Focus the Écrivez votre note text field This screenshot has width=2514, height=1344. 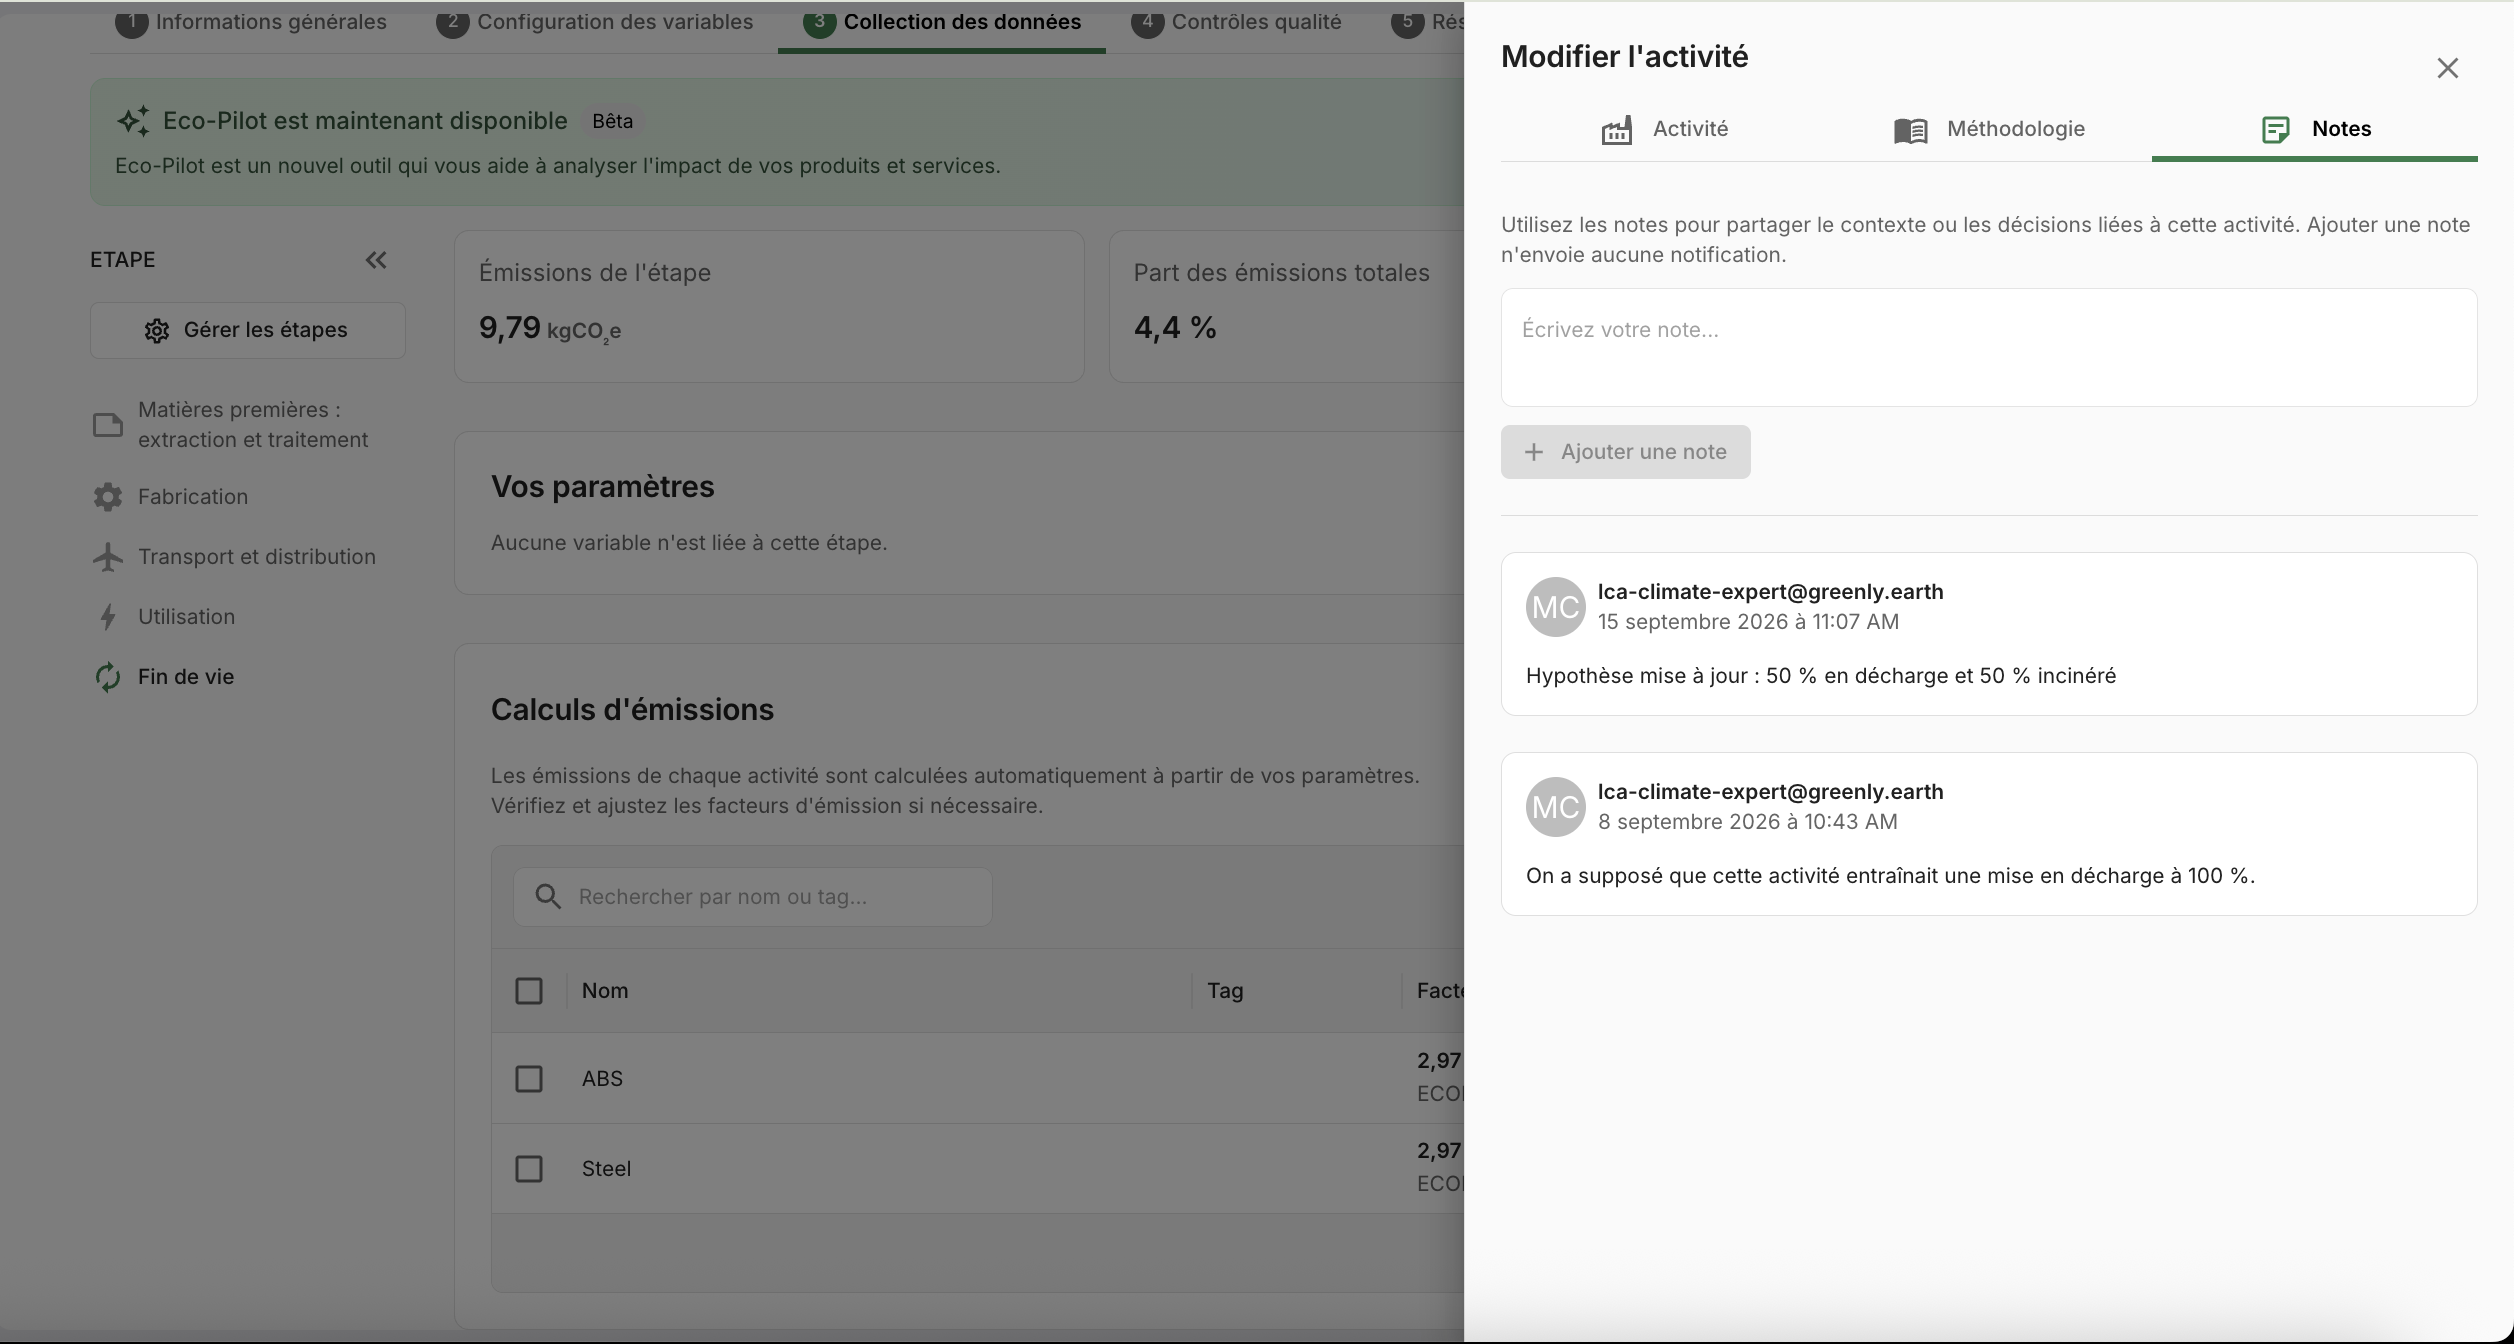[1989, 348]
